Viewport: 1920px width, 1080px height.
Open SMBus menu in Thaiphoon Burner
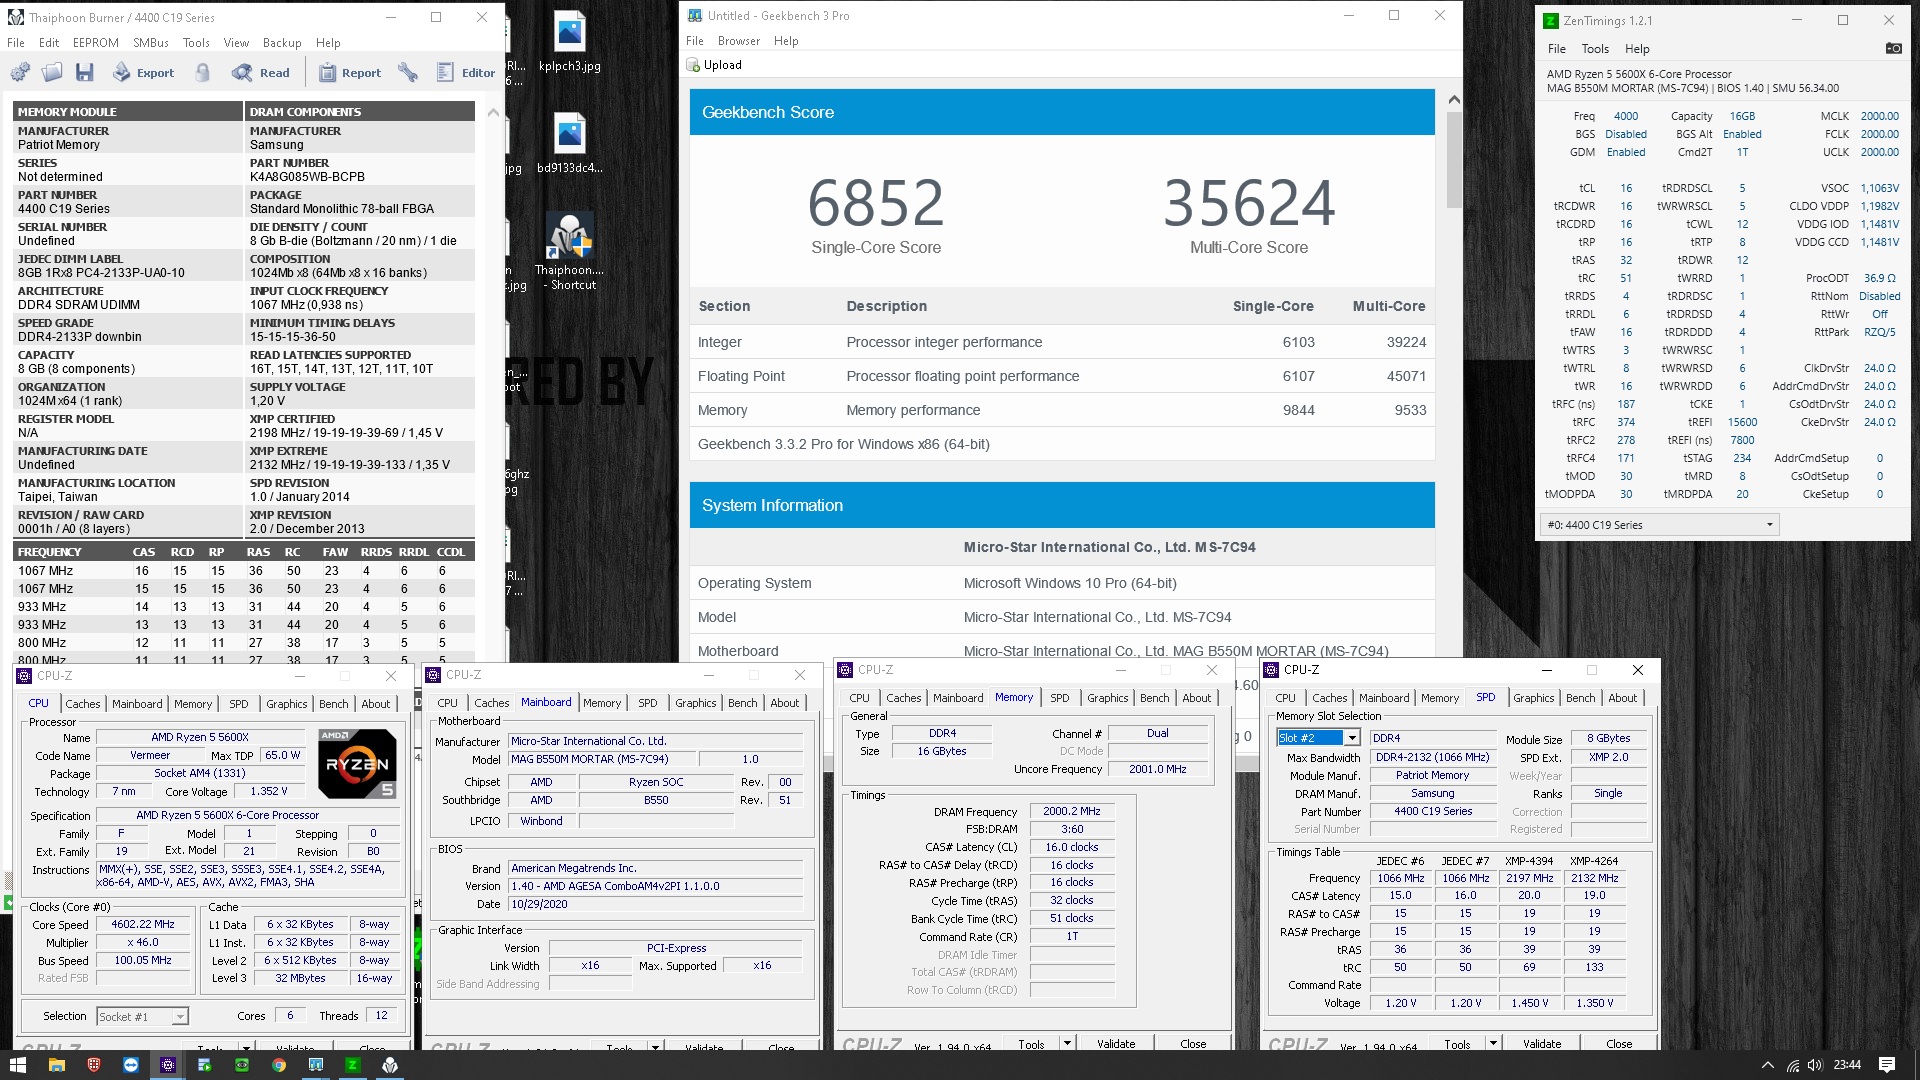coord(150,43)
